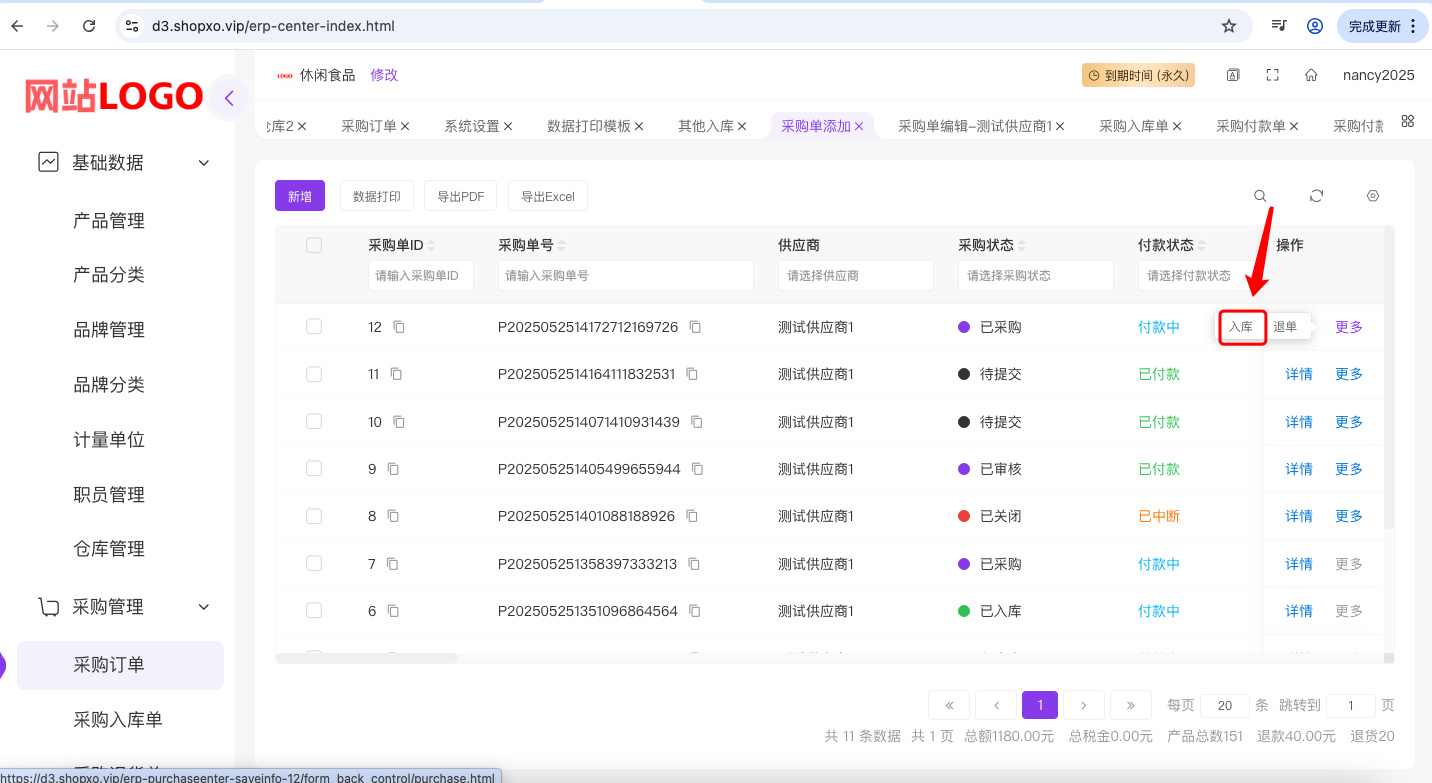This screenshot has height=783, width=1432.
Task: Sort by 采购单ID column arrows
Action: pos(431,246)
